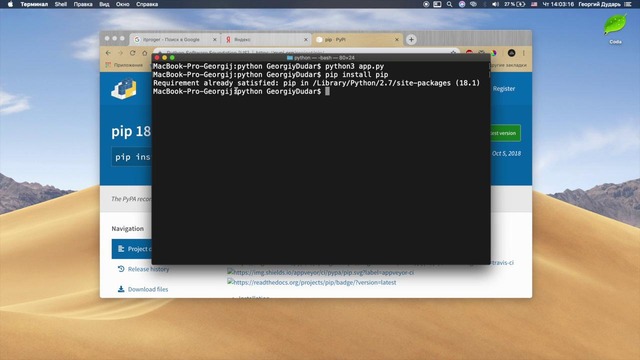This screenshot has height=360, width=640.
Task: Reload the browser page
Action: 133,53
